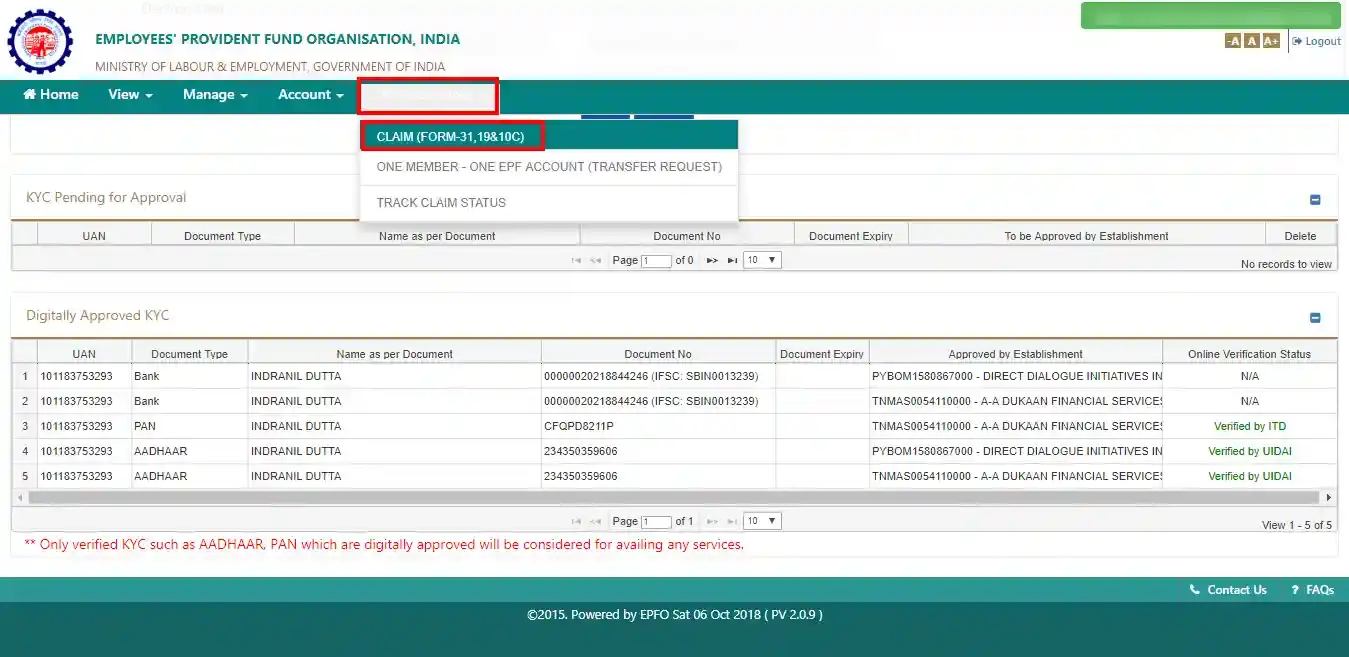Viewport: 1349px width, 657px height.
Task: Go to last page in approved KYC pager
Action: point(732,521)
